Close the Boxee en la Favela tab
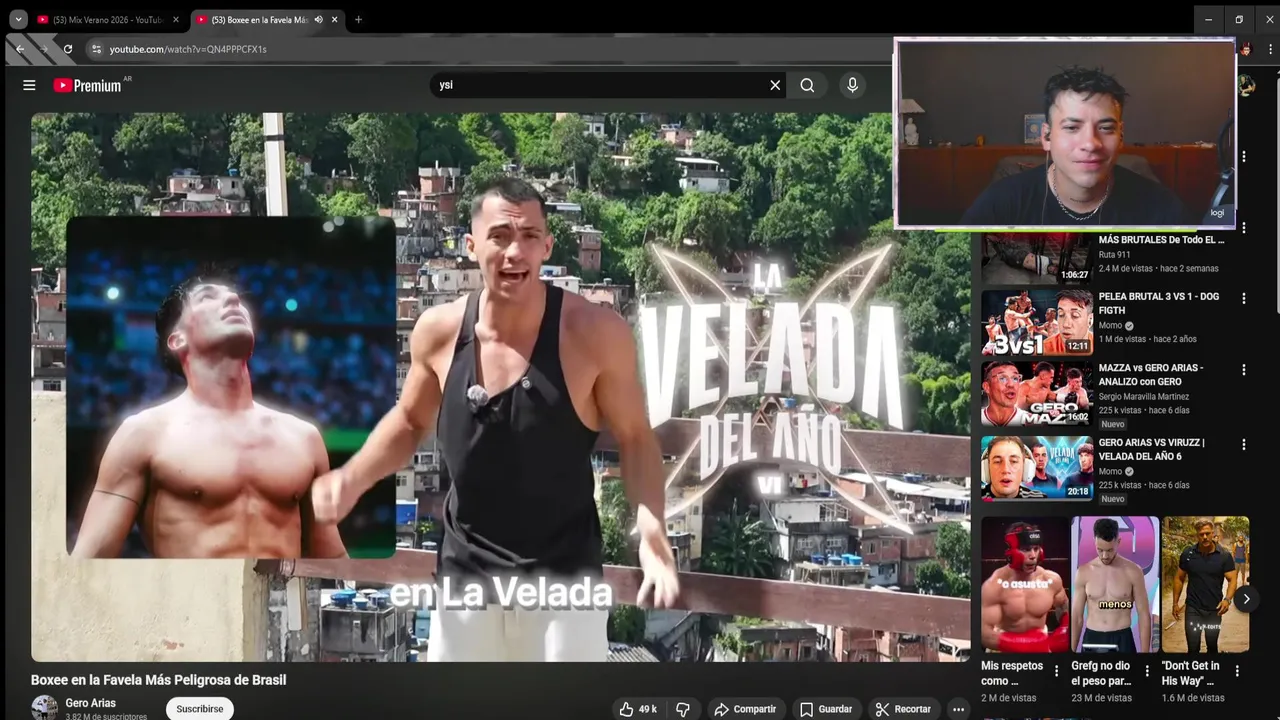 tap(334, 19)
